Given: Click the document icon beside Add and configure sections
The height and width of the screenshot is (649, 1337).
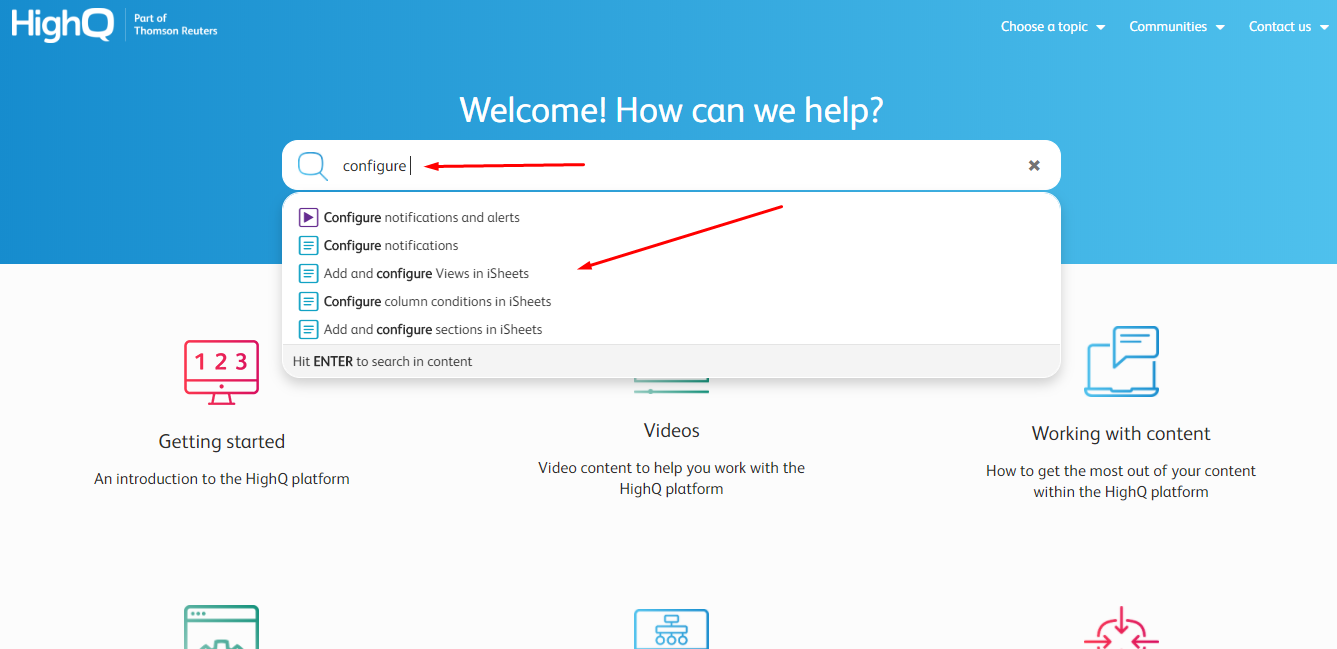Looking at the screenshot, I should [308, 329].
